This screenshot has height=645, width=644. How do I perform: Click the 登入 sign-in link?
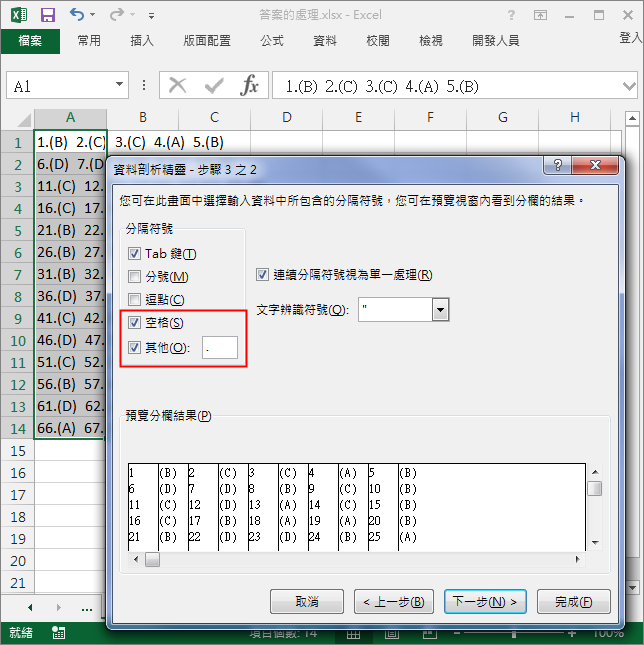click(630, 38)
